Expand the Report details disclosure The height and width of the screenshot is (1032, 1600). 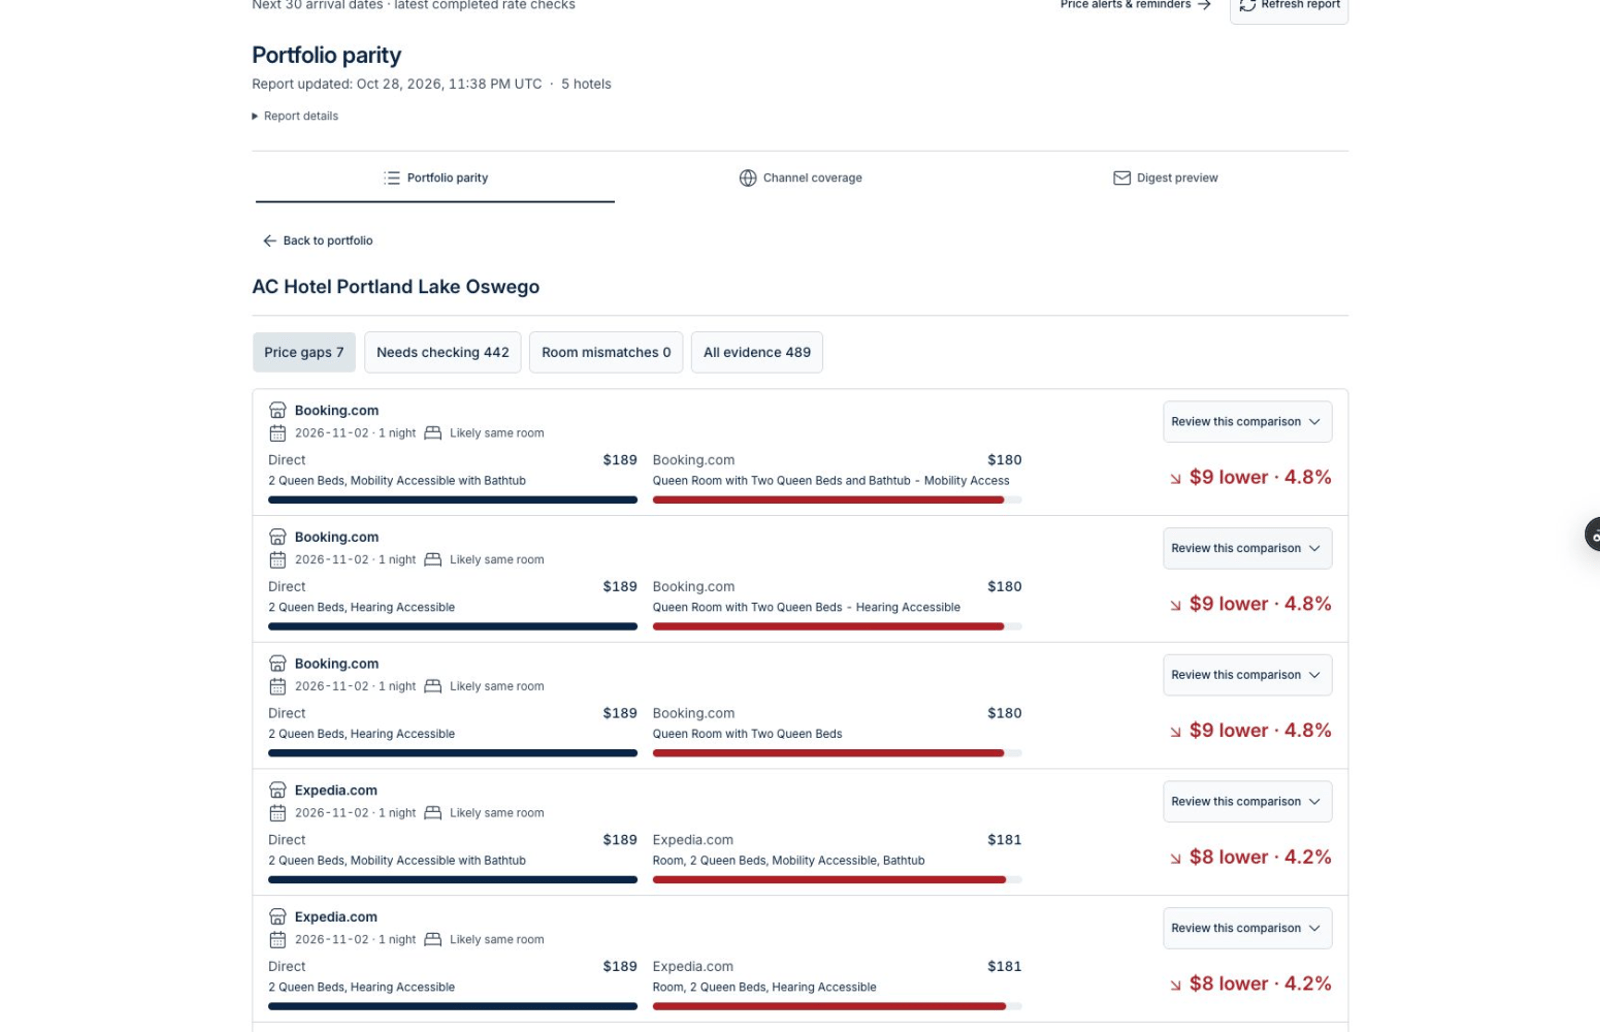pyautogui.click(x=295, y=116)
